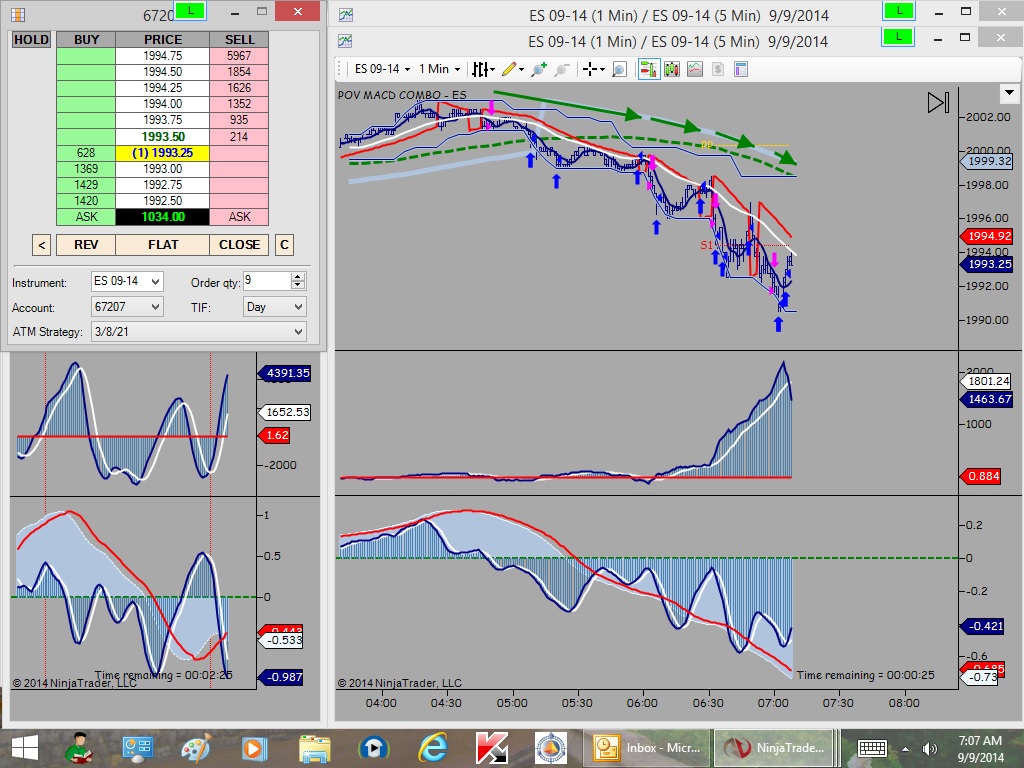
Task: Open File Explorer from the taskbar
Action: pyautogui.click(x=315, y=748)
